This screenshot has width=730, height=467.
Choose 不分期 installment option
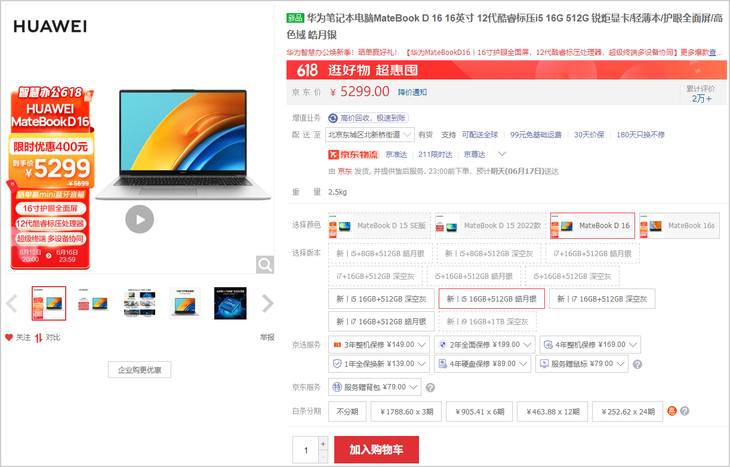pos(347,411)
